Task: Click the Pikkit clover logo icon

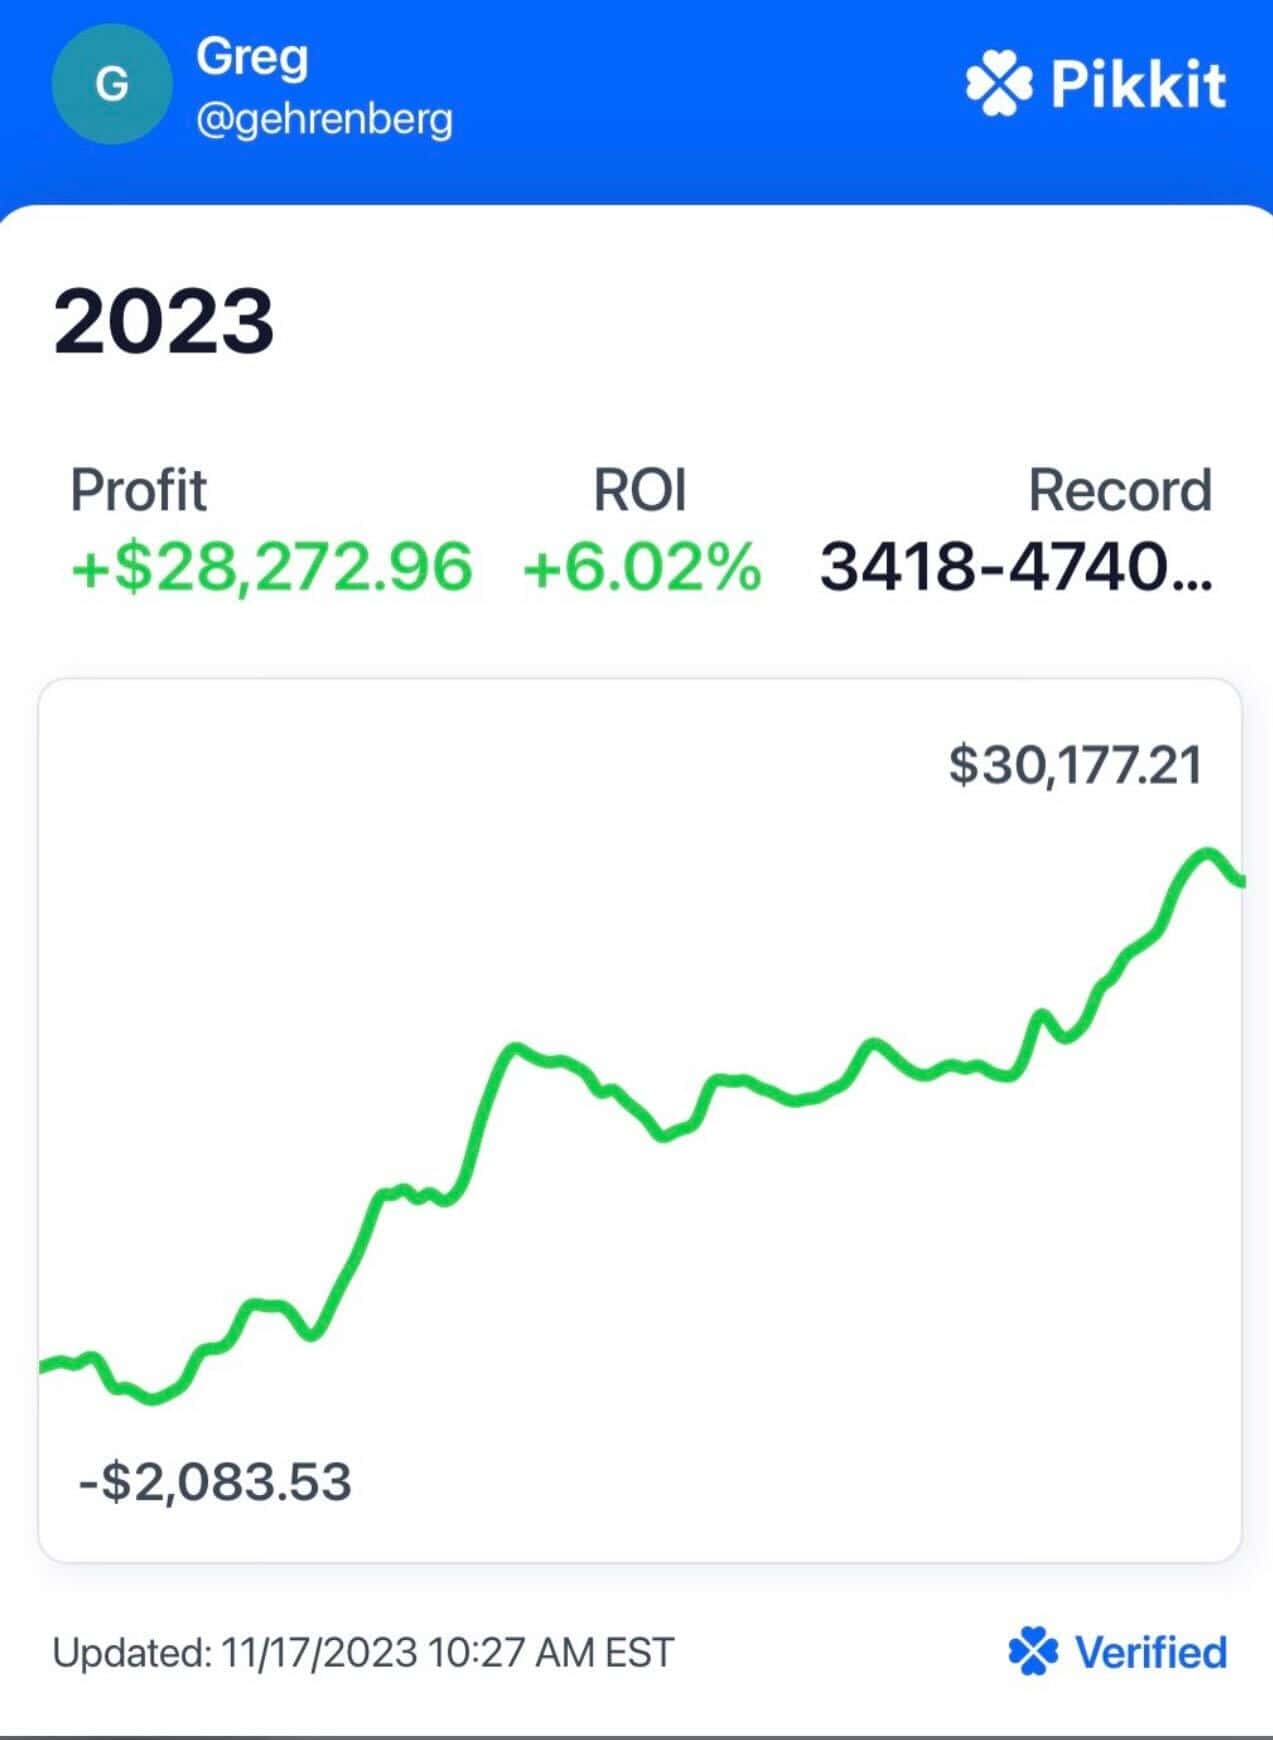Action: (998, 86)
